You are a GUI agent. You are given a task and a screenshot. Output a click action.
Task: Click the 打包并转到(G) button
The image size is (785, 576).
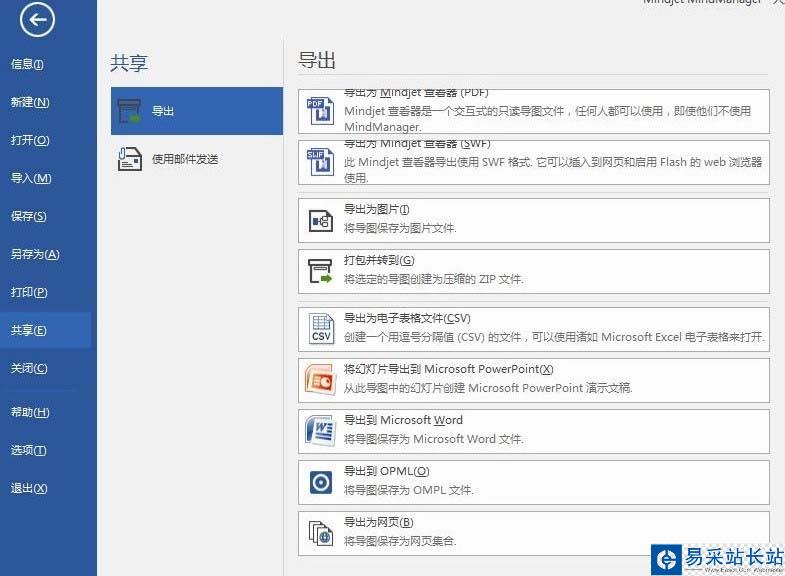(x=534, y=271)
